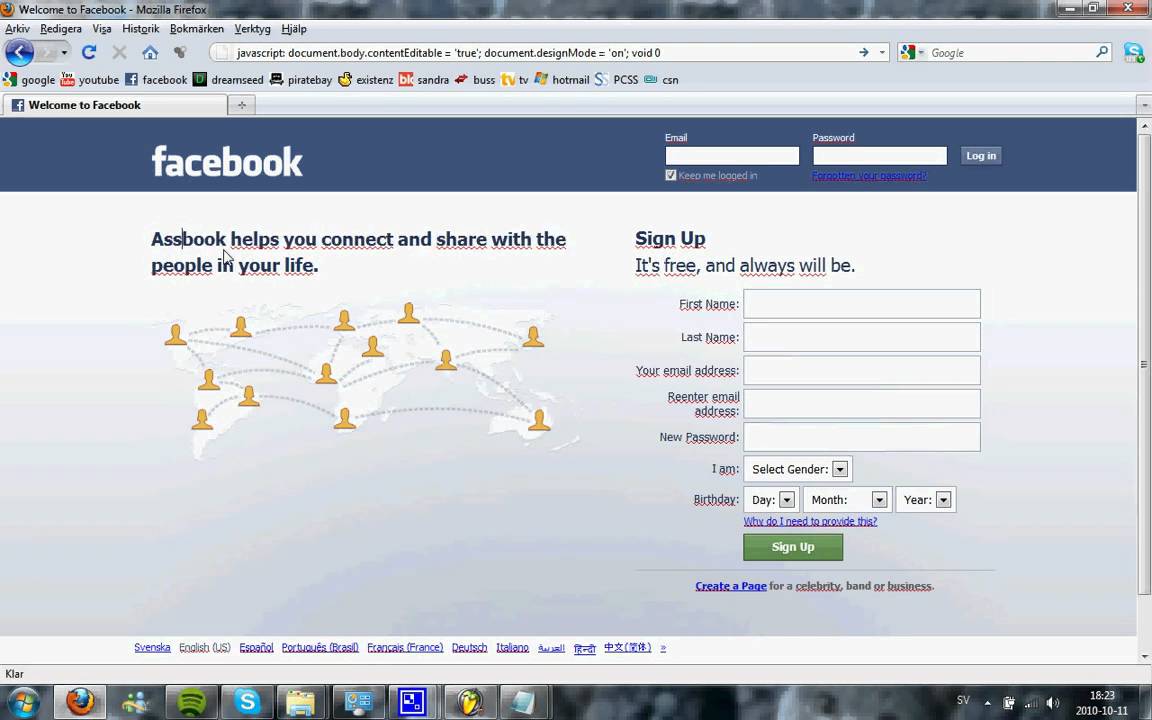The width and height of the screenshot is (1152, 720).
Task: Open Firefox from the taskbar
Action: tap(80, 702)
